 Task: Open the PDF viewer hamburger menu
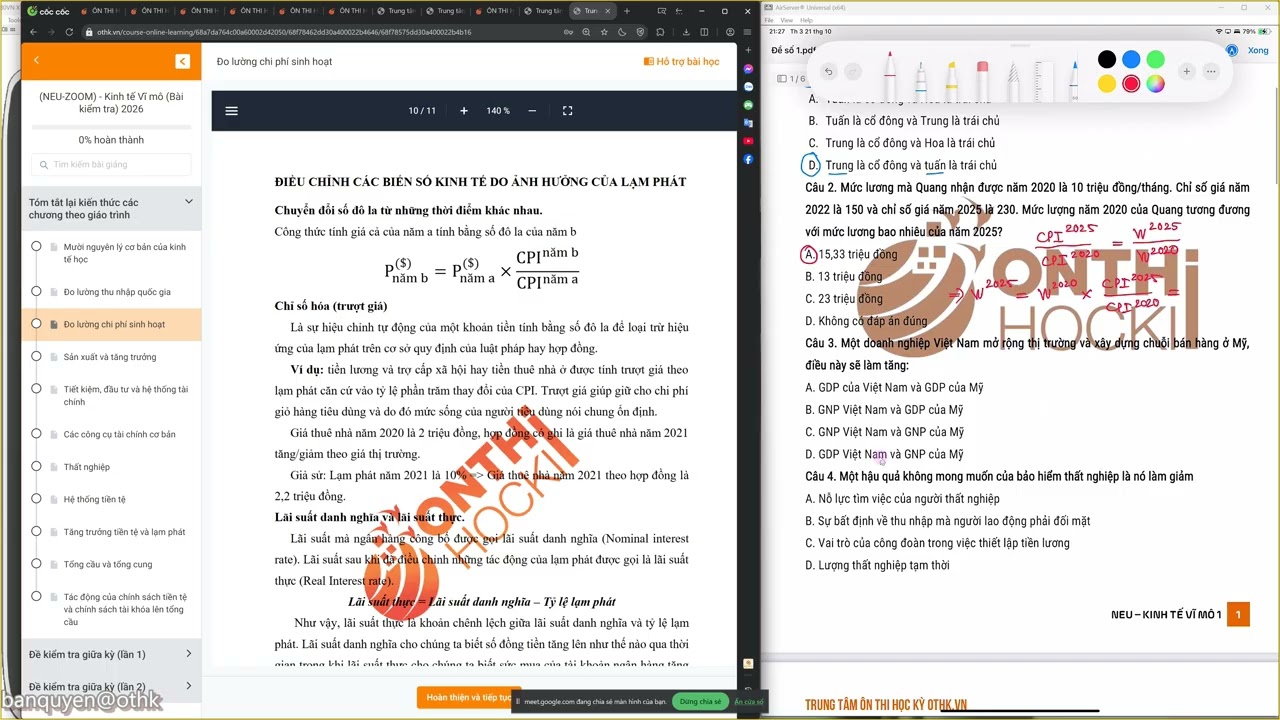(232, 111)
